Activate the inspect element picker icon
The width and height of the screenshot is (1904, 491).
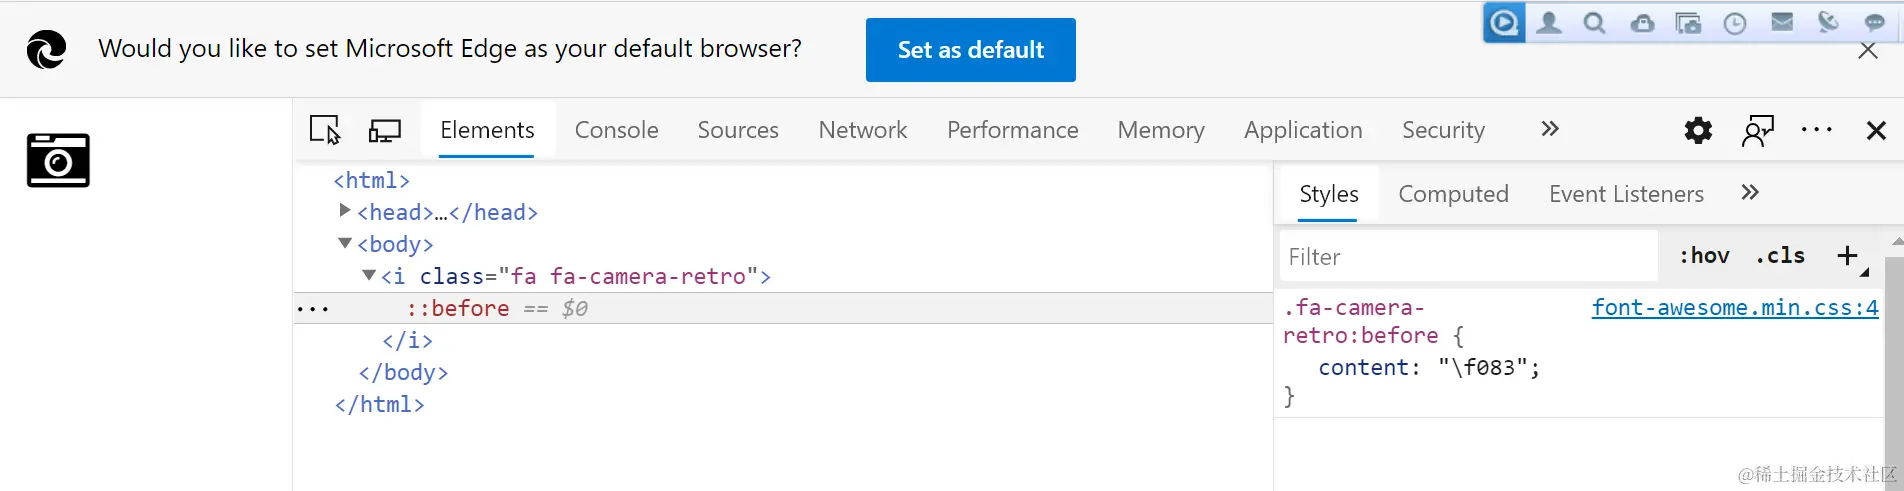pos(325,130)
